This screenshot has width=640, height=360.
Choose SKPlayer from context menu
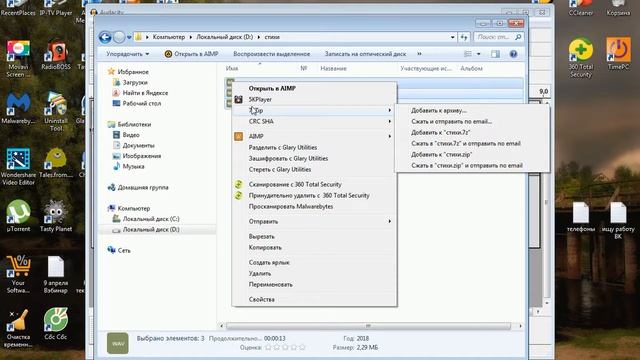(x=314, y=100)
